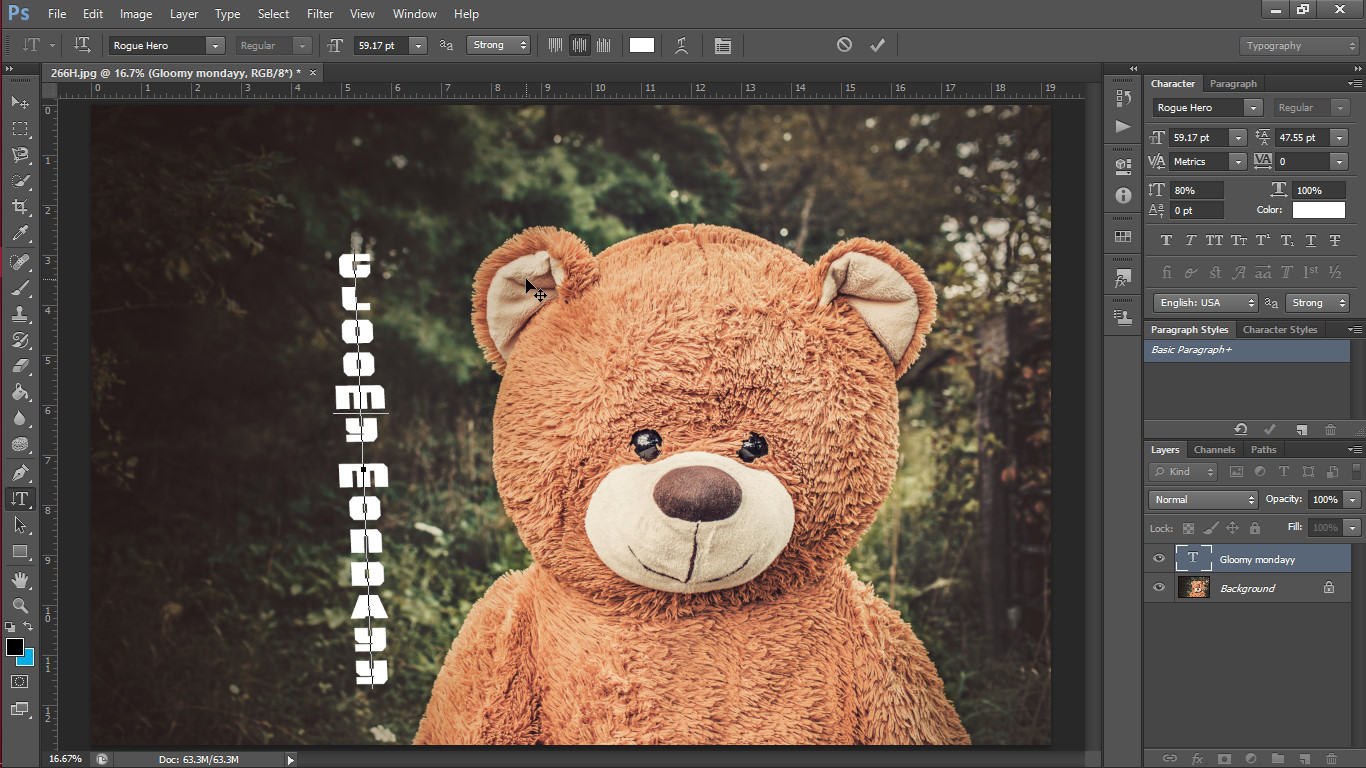The height and width of the screenshot is (768, 1366).
Task: Open the Filter menu
Action: coord(320,14)
